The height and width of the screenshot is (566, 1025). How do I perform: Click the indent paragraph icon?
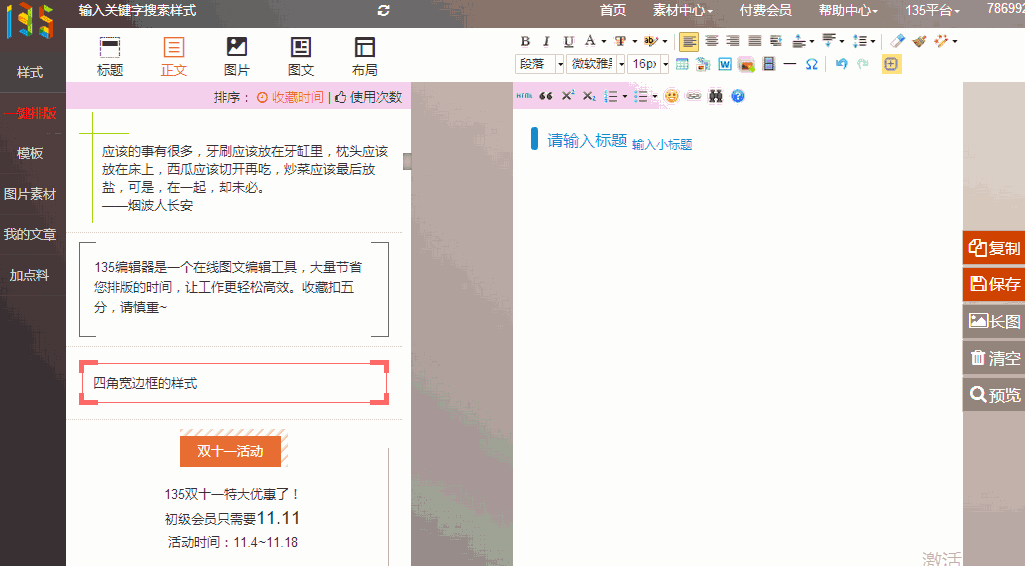pos(776,41)
